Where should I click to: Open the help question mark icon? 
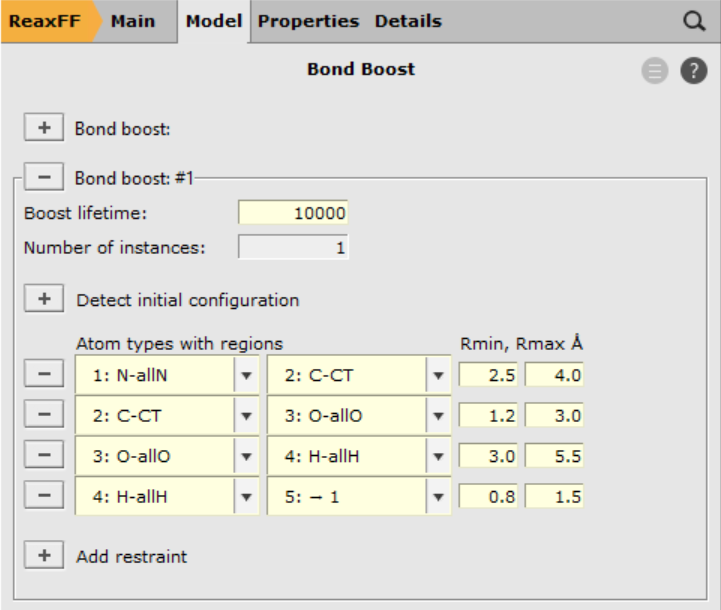[693, 71]
